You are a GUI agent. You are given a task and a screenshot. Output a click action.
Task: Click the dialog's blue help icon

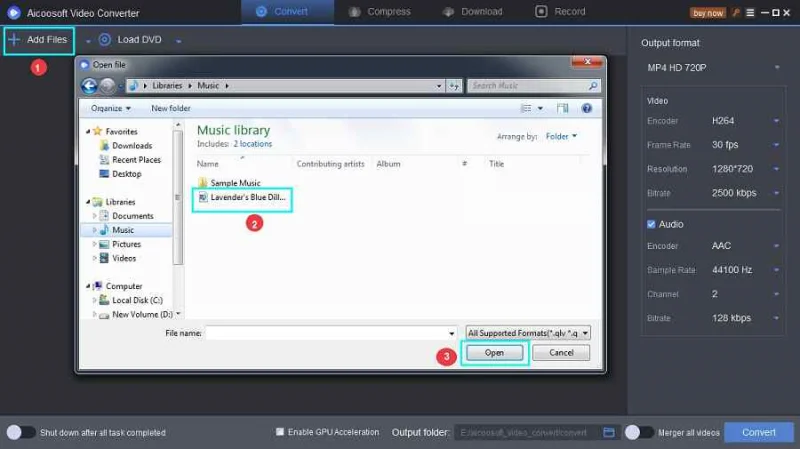[587, 108]
